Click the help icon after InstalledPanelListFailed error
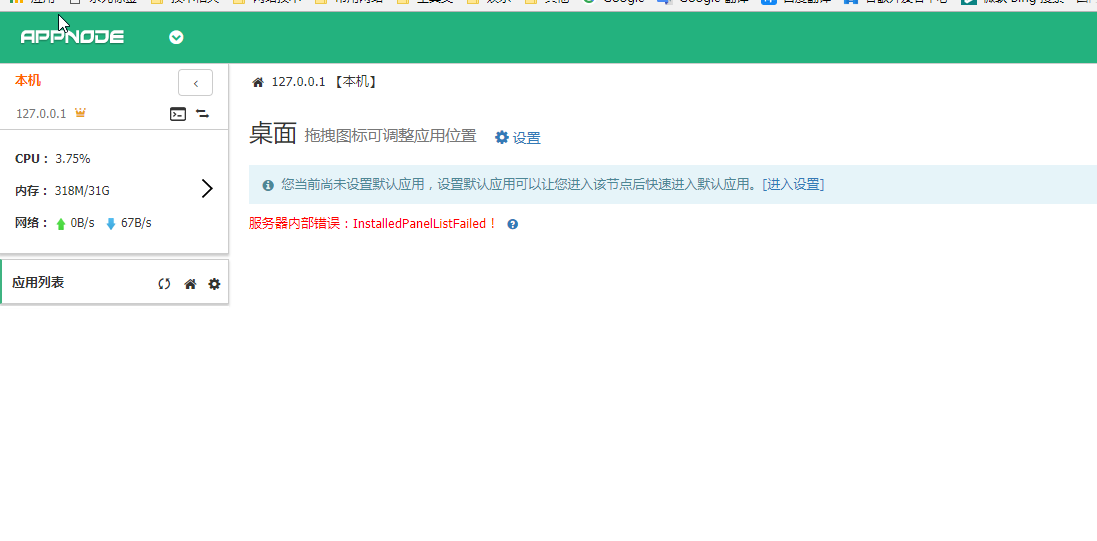Image resolution: width=1097 pixels, height=541 pixels. pos(512,224)
